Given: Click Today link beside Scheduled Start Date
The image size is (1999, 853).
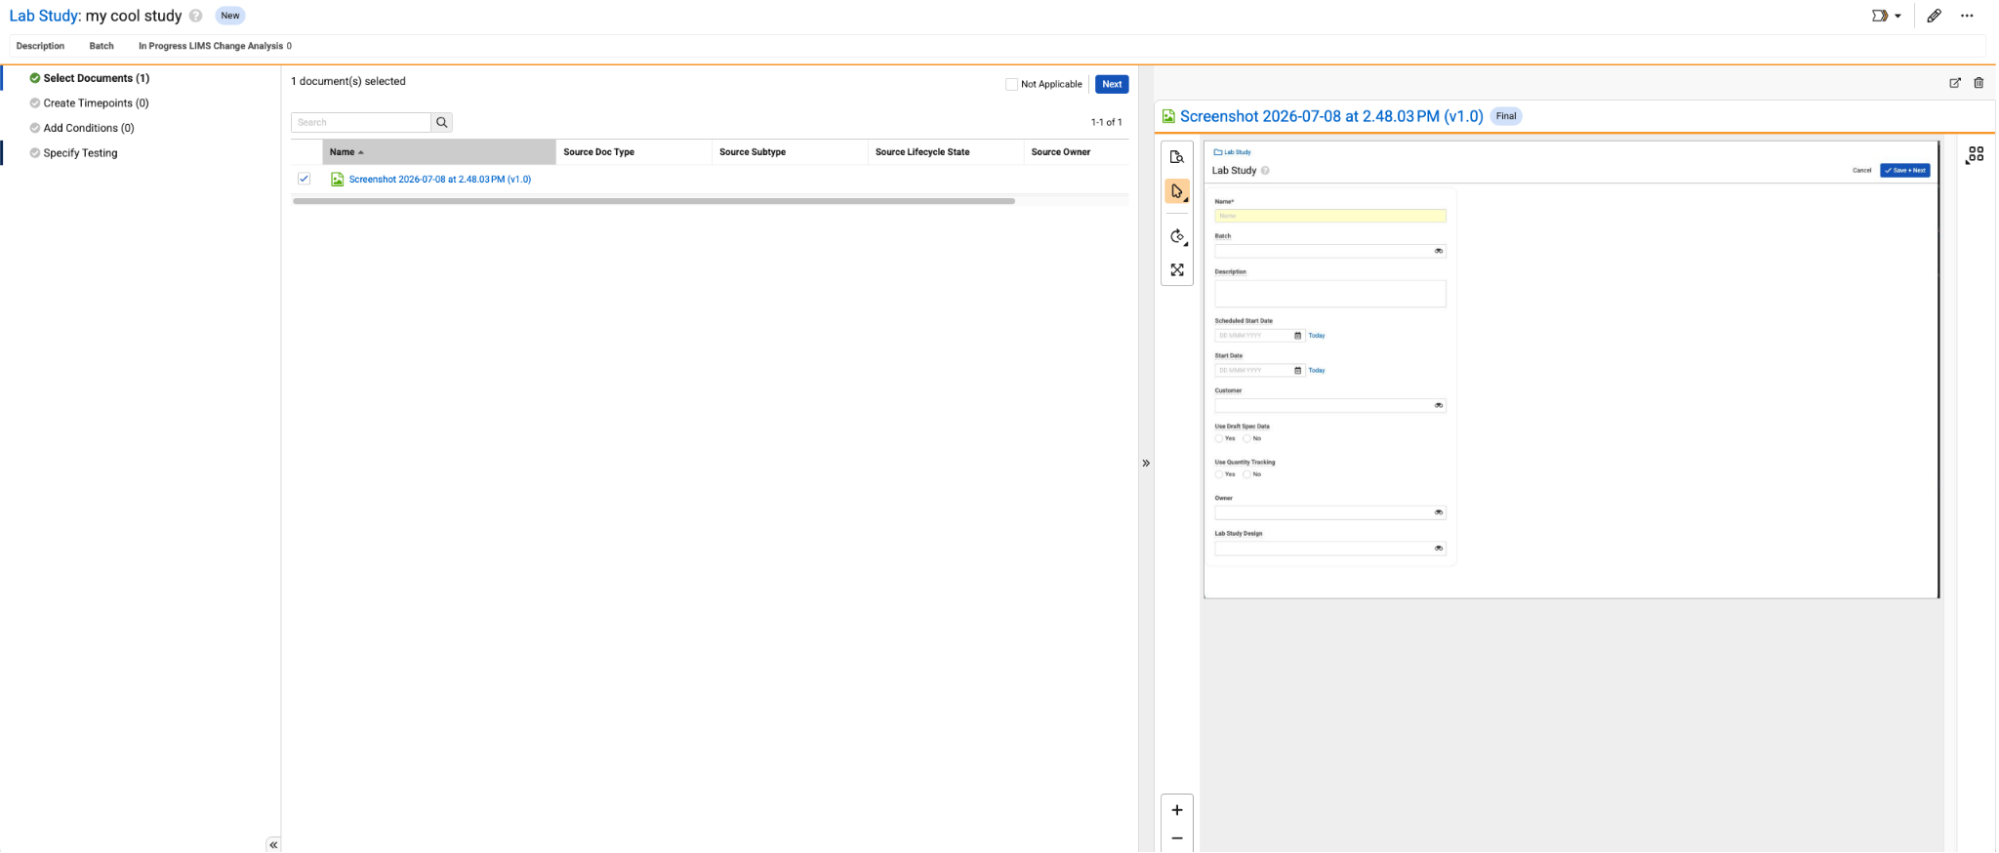Looking at the screenshot, I should click(x=1316, y=336).
